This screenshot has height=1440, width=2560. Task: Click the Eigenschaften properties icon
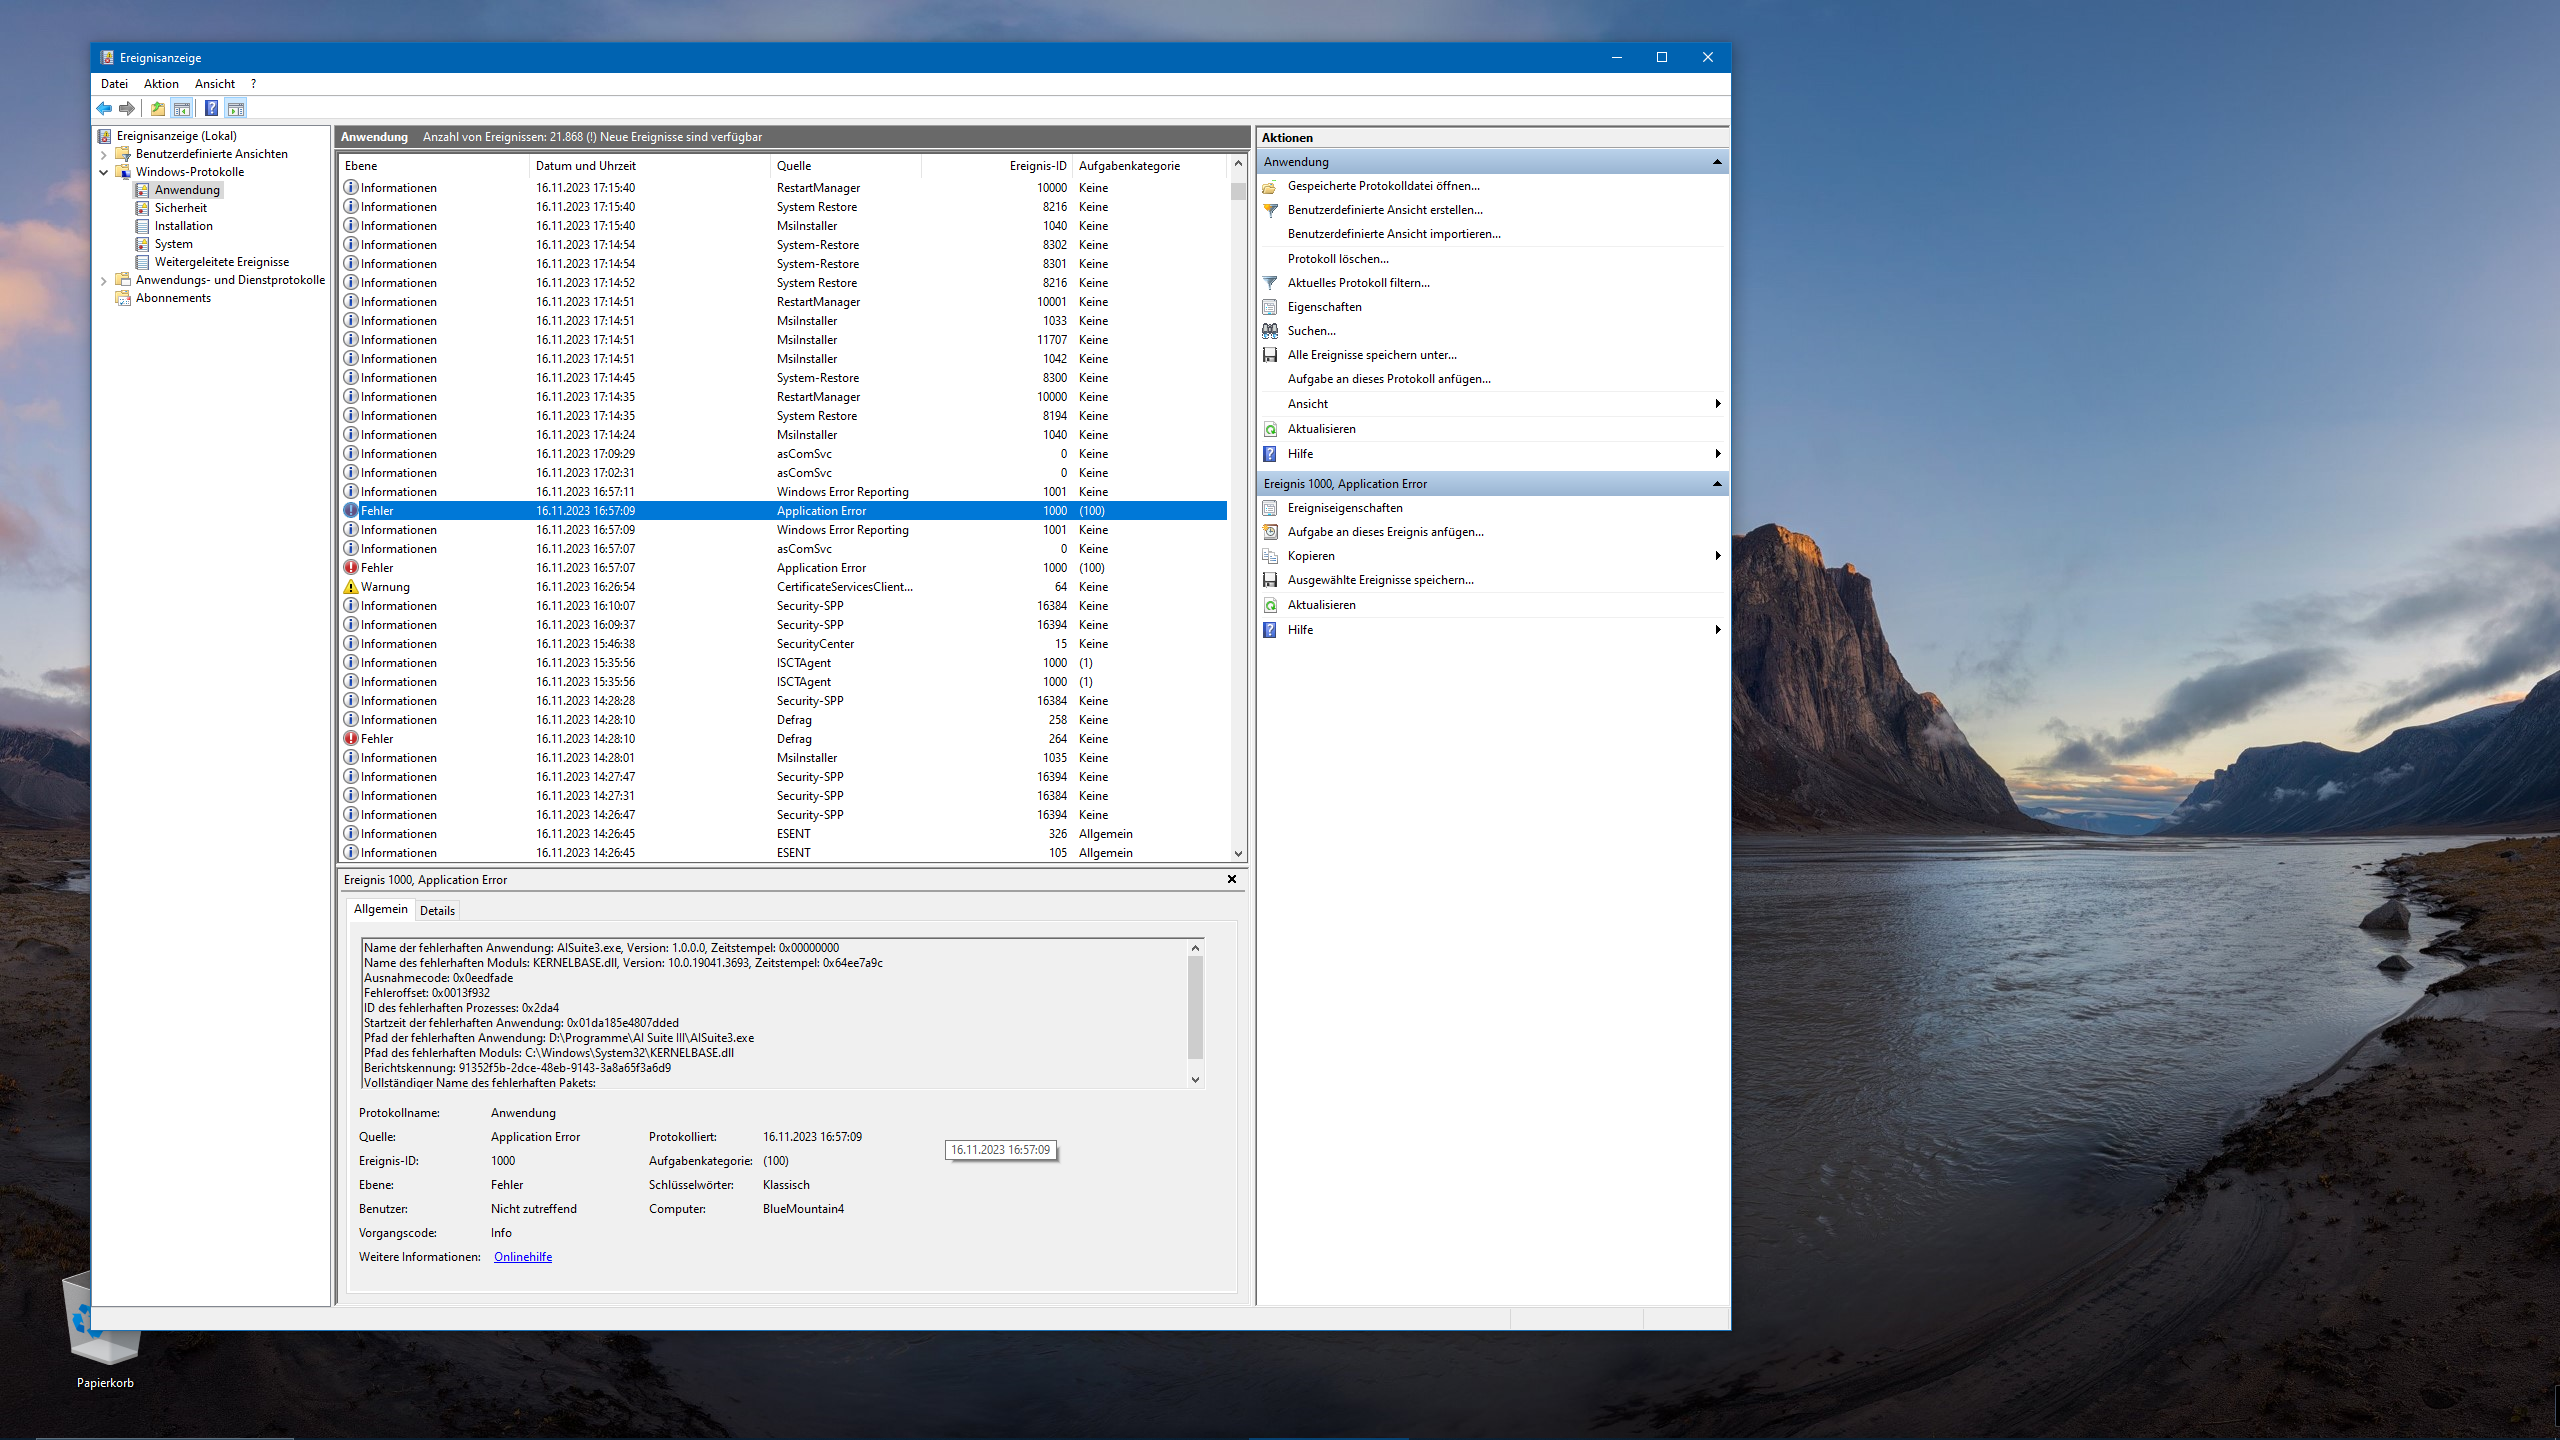(x=1270, y=307)
